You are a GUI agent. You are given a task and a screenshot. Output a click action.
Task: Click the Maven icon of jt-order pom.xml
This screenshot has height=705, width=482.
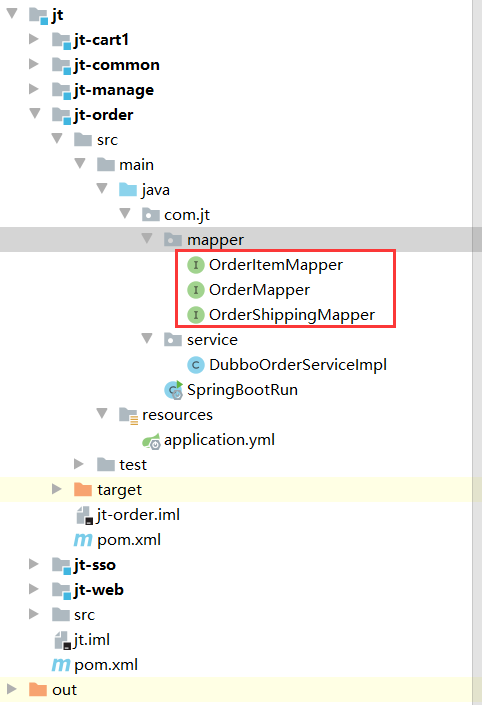pos(83,540)
